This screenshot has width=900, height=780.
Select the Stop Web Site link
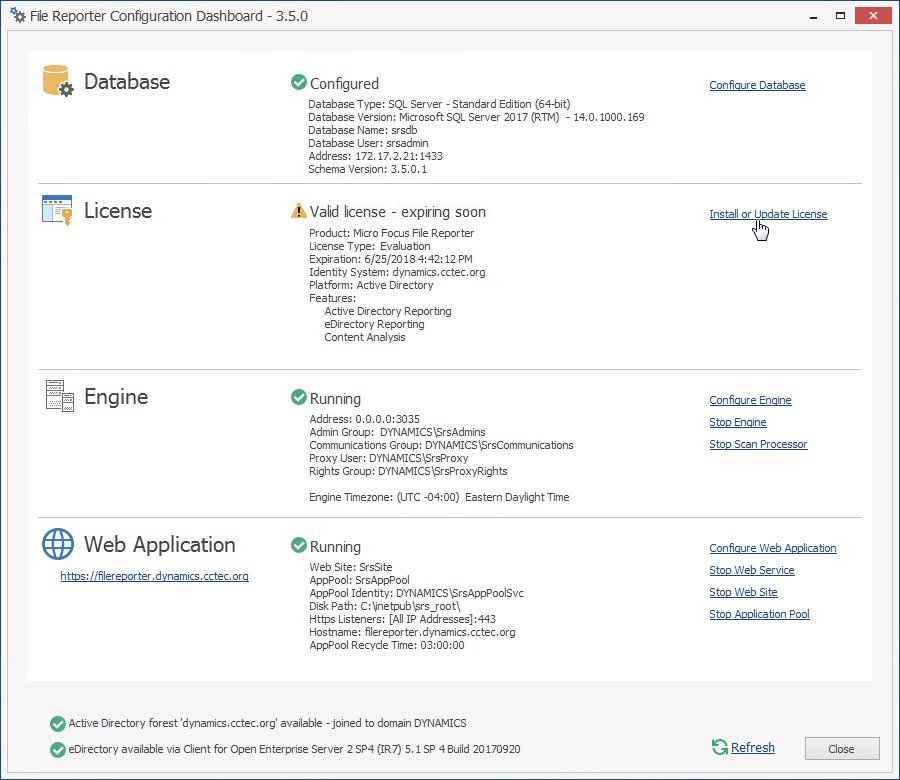coord(743,592)
